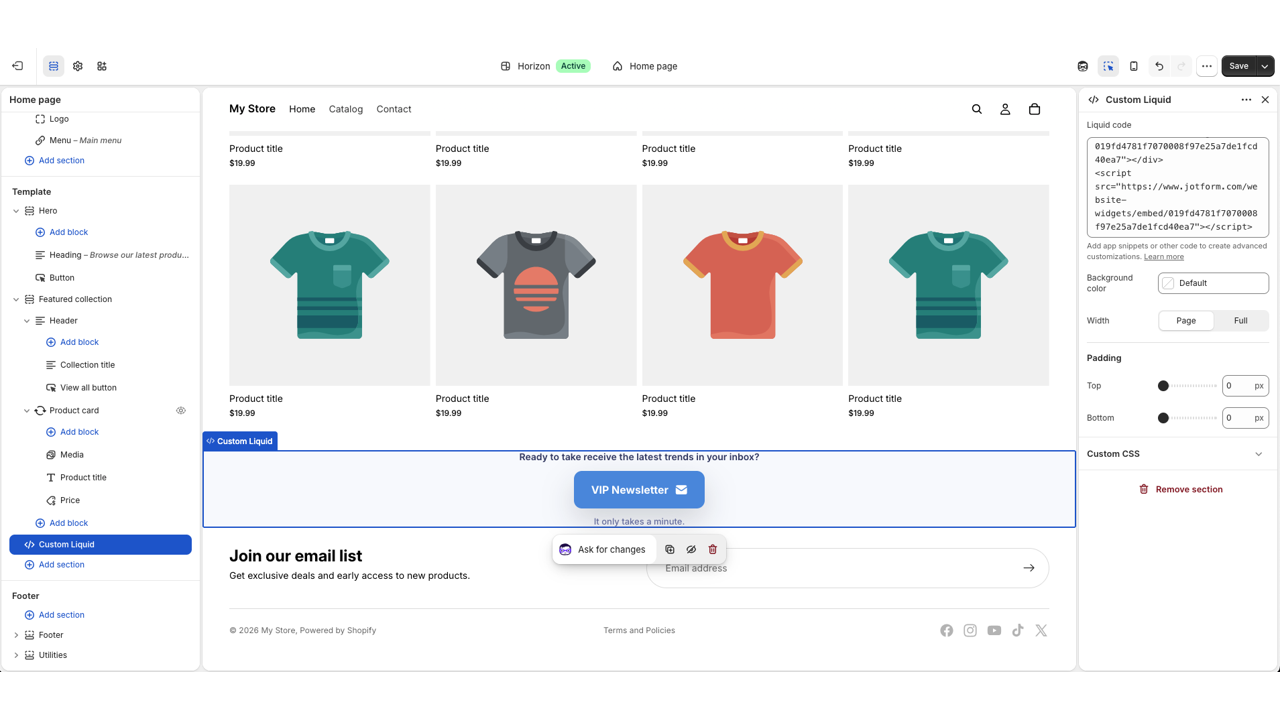Open the Catalog menu link in preview
The height and width of the screenshot is (720, 1280).
[346, 109]
